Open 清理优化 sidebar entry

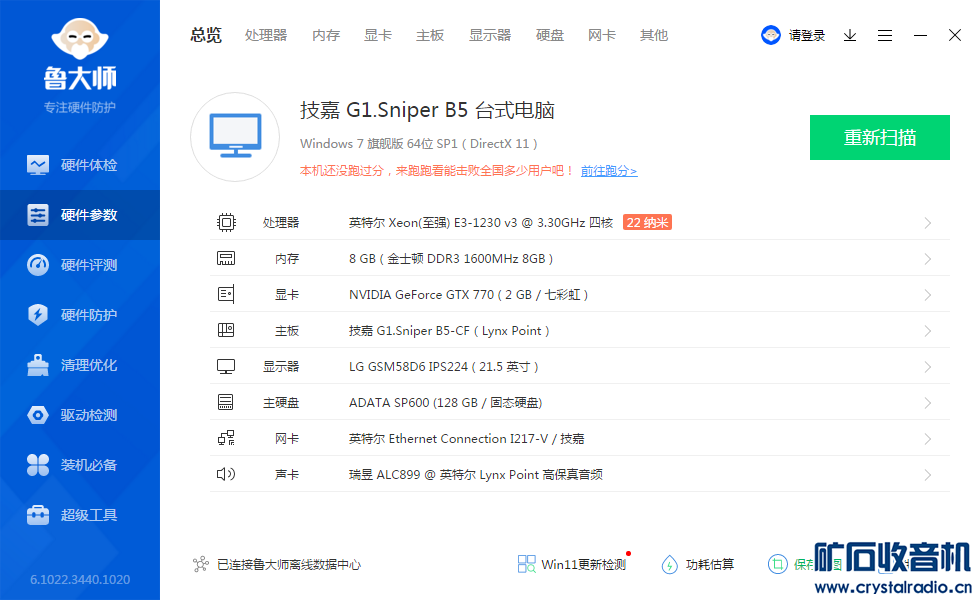tap(80, 365)
